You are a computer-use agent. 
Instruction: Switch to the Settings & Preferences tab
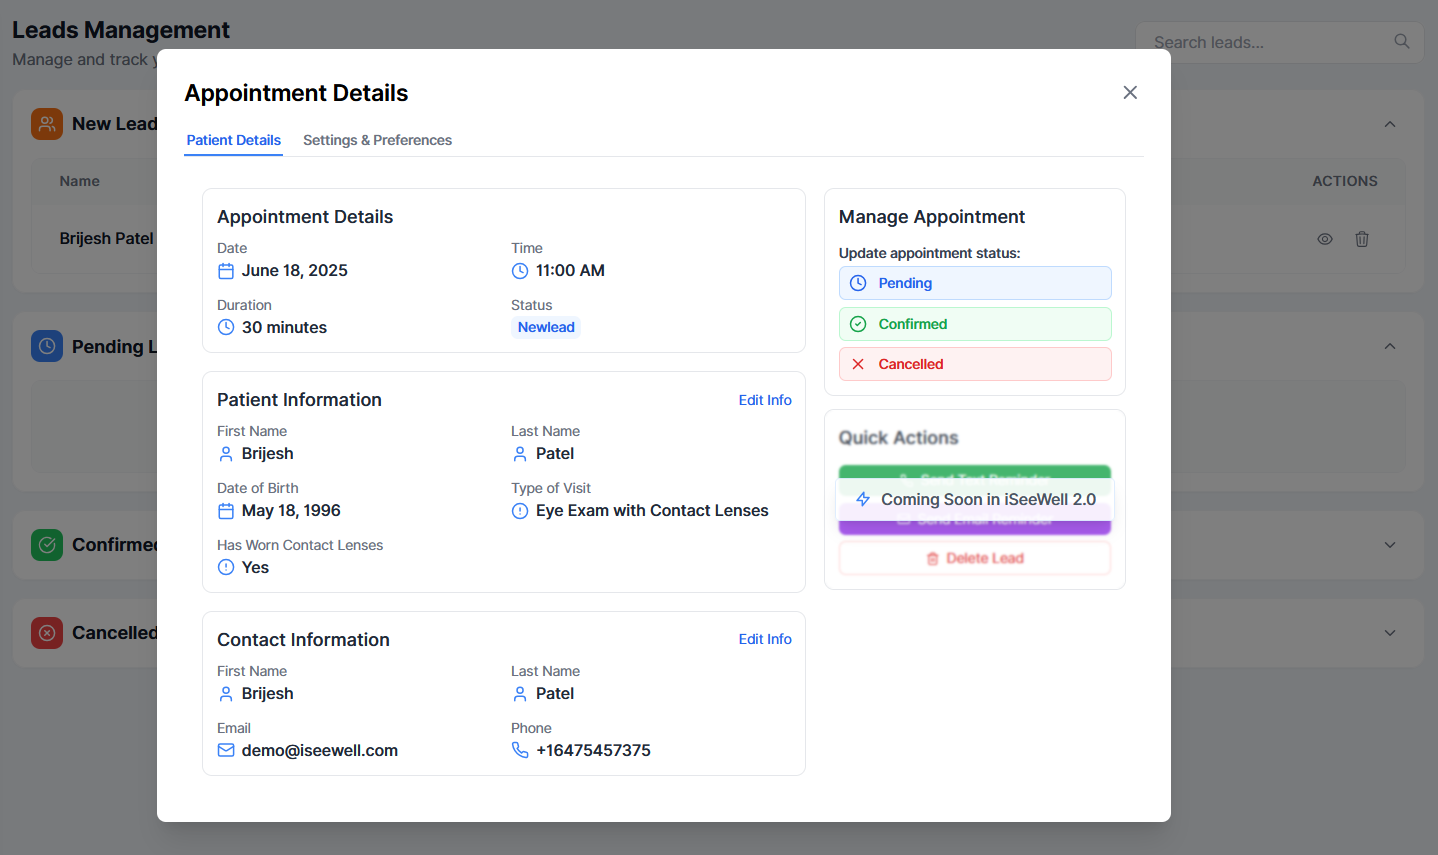coord(377,140)
